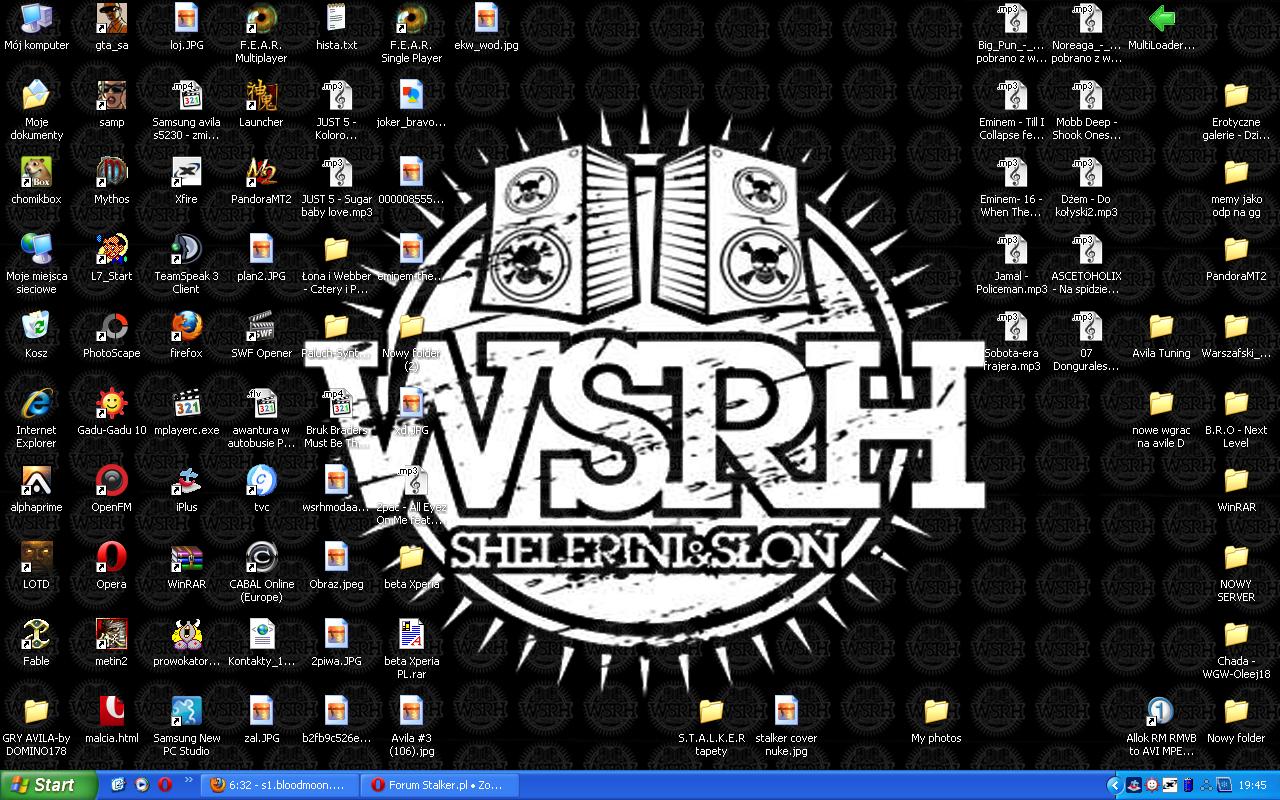Select the hista.txt text file
Viewport: 1280px width, 800px height.
pyautogui.click(x=336, y=20)
